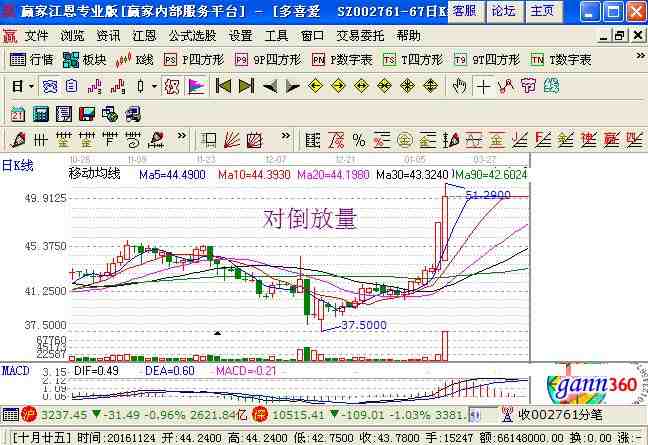This screenshot has height=445, width=648.
Task: Click the Ma5=44.4900 value
Action: point(172,175)
